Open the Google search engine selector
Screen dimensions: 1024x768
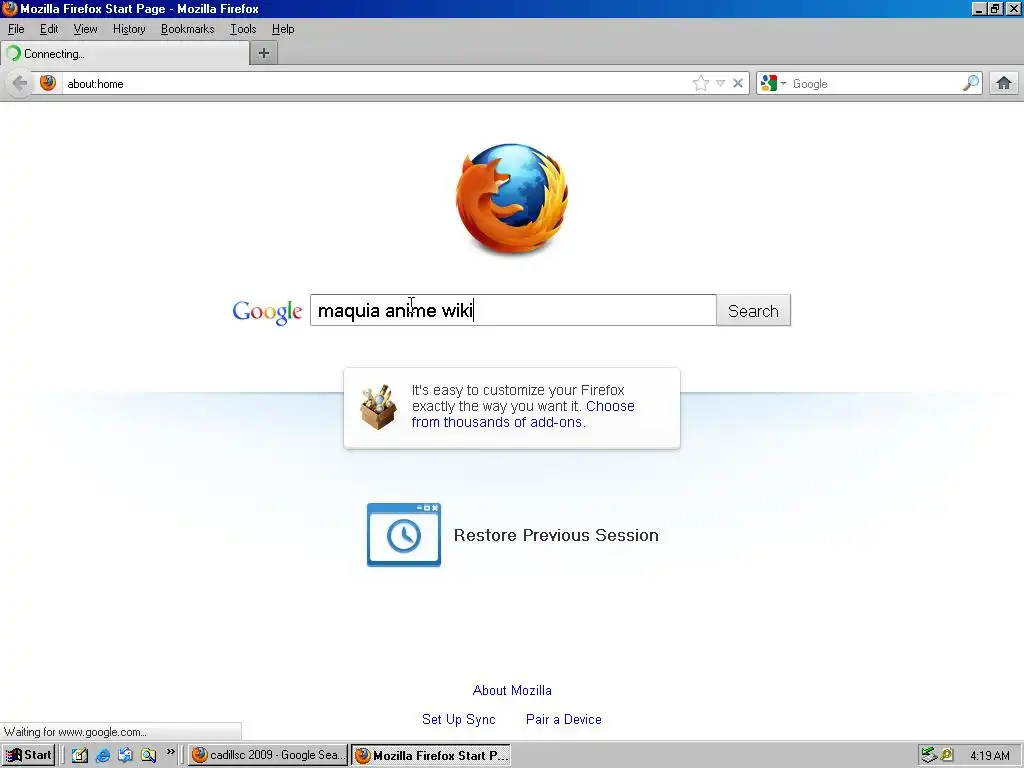(774, 84)
